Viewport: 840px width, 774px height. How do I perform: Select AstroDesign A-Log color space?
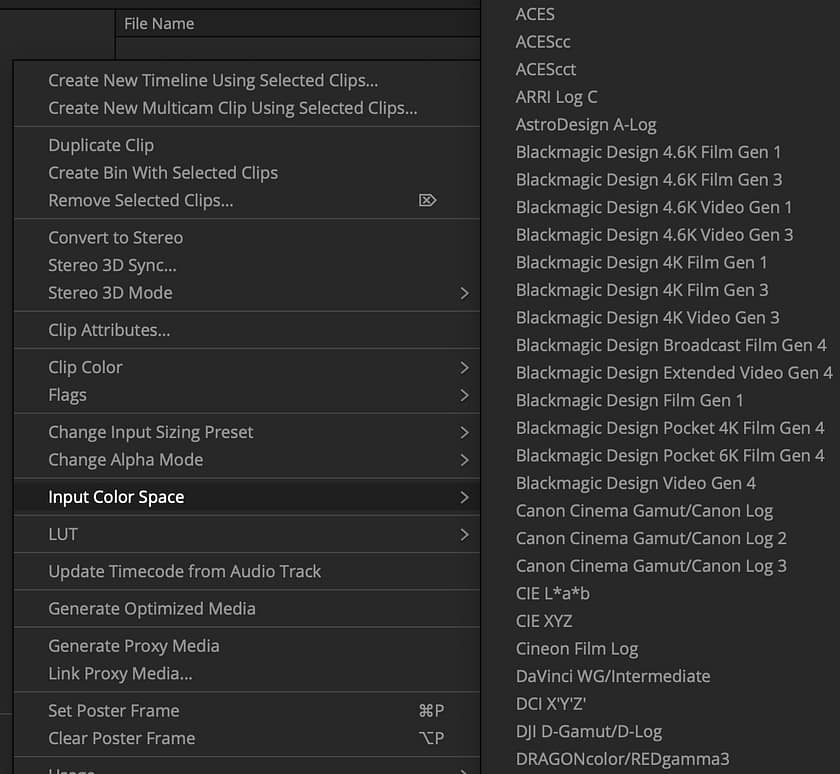pyautogui.click(x=586, y=125)
